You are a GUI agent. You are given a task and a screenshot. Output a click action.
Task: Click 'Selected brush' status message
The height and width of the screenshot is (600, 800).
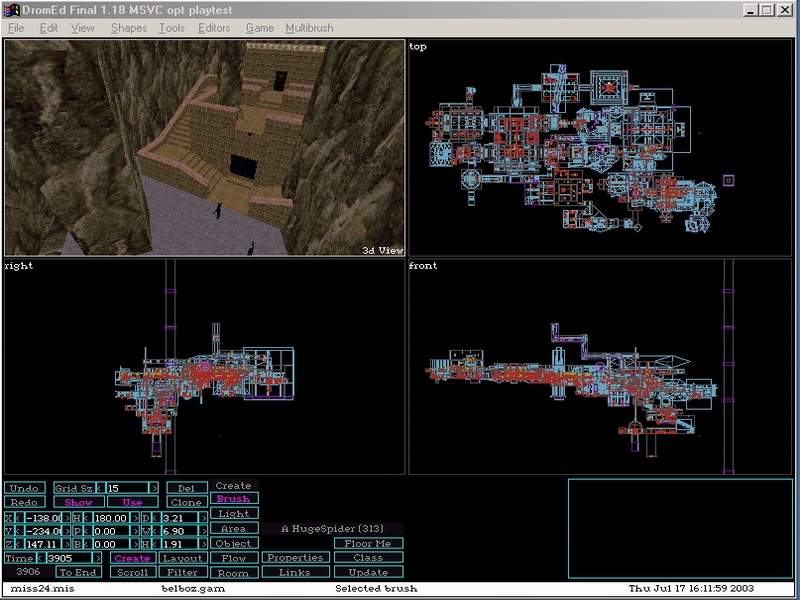pyautogui.click(x=376, y=588)
